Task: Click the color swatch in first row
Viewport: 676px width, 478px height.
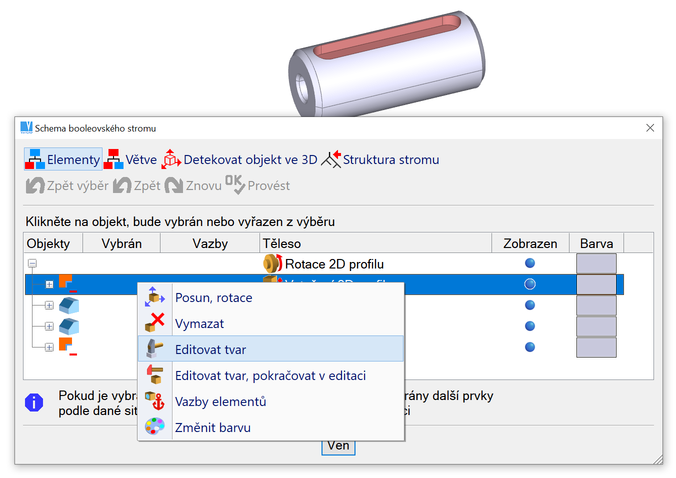Action: pos(597,264)
